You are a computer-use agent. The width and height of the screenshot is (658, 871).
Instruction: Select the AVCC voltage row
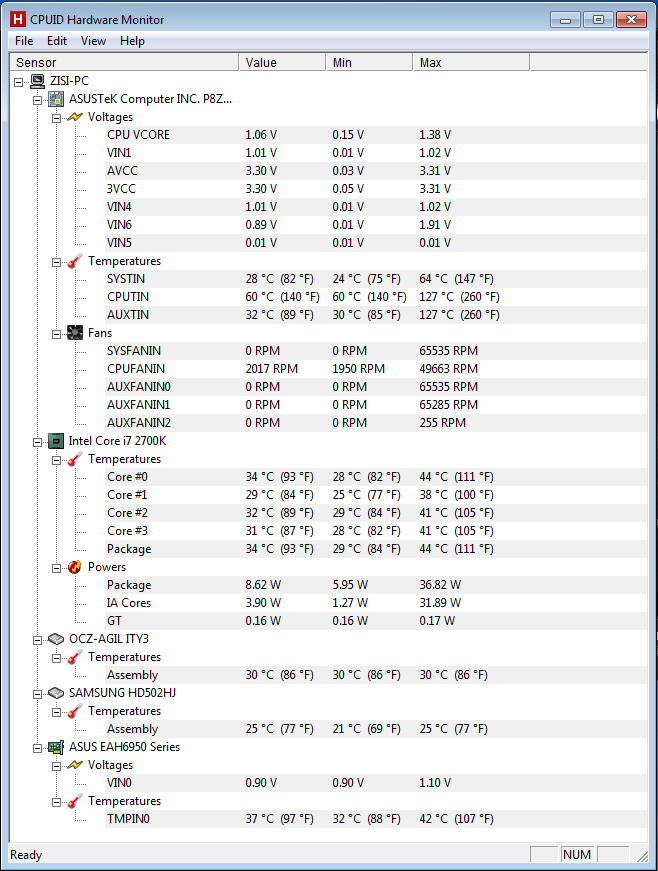click(376, 171)
